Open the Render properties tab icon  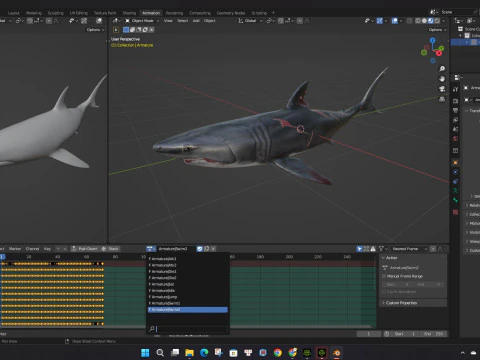(455, 101)
